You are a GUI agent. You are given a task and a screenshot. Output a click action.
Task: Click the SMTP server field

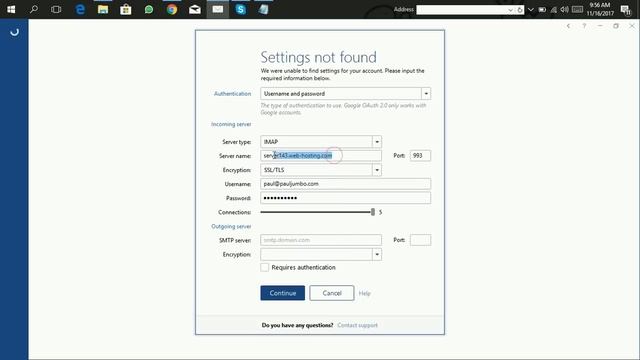point(321,240)
